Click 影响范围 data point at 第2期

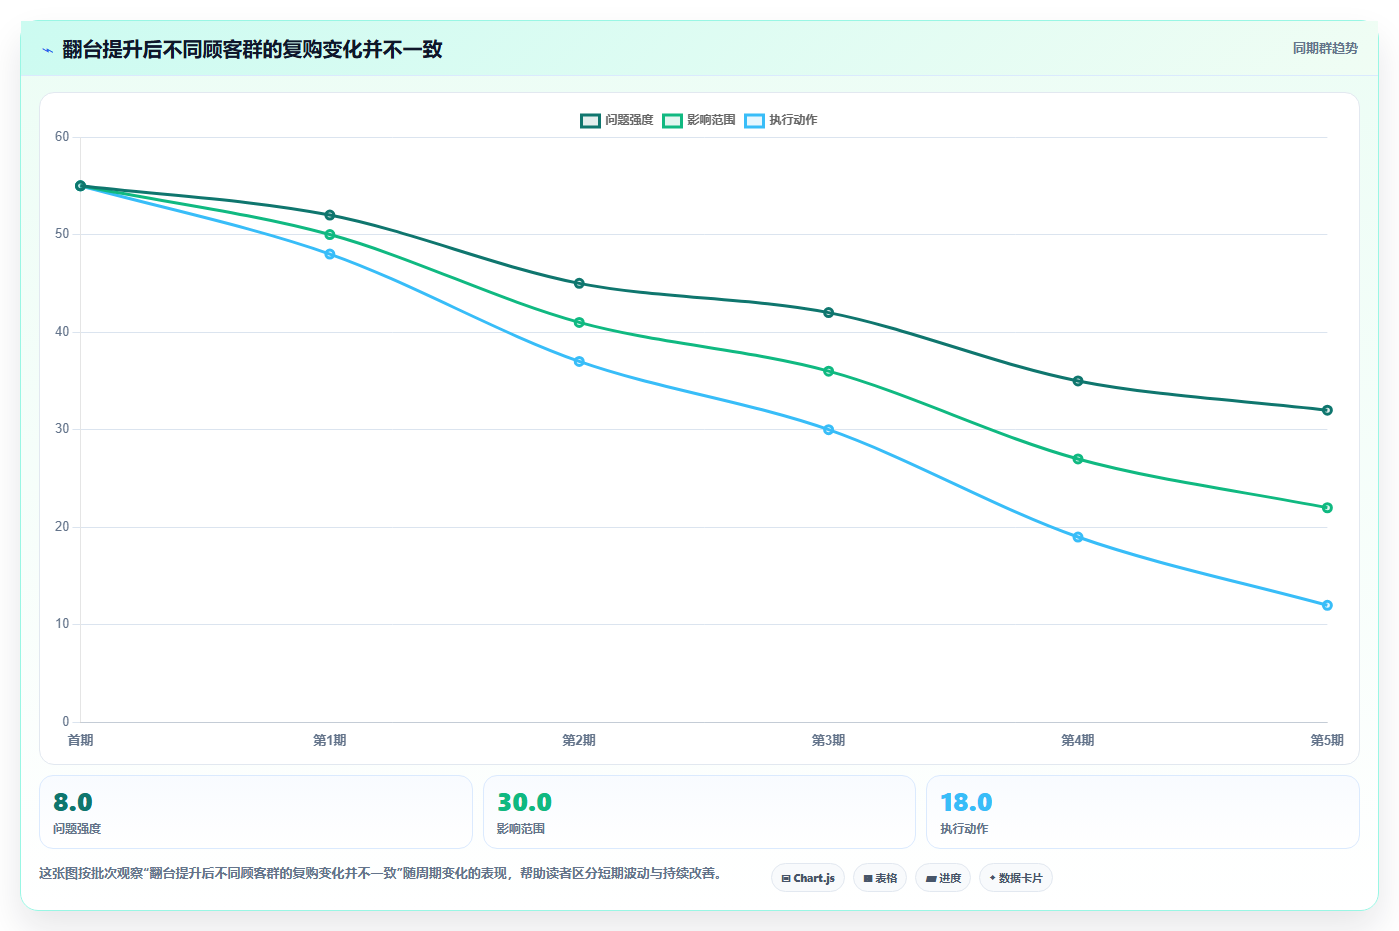pos(579,322)
